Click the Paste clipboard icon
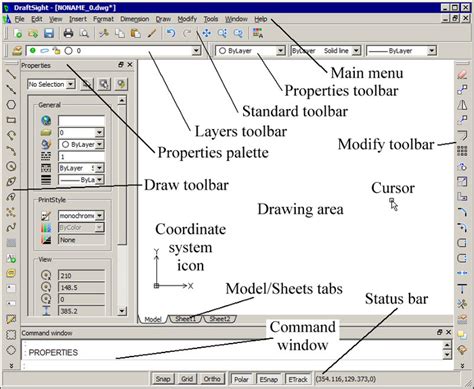Image resolution: width=474 pixels, height=389 pixels. 135,33
